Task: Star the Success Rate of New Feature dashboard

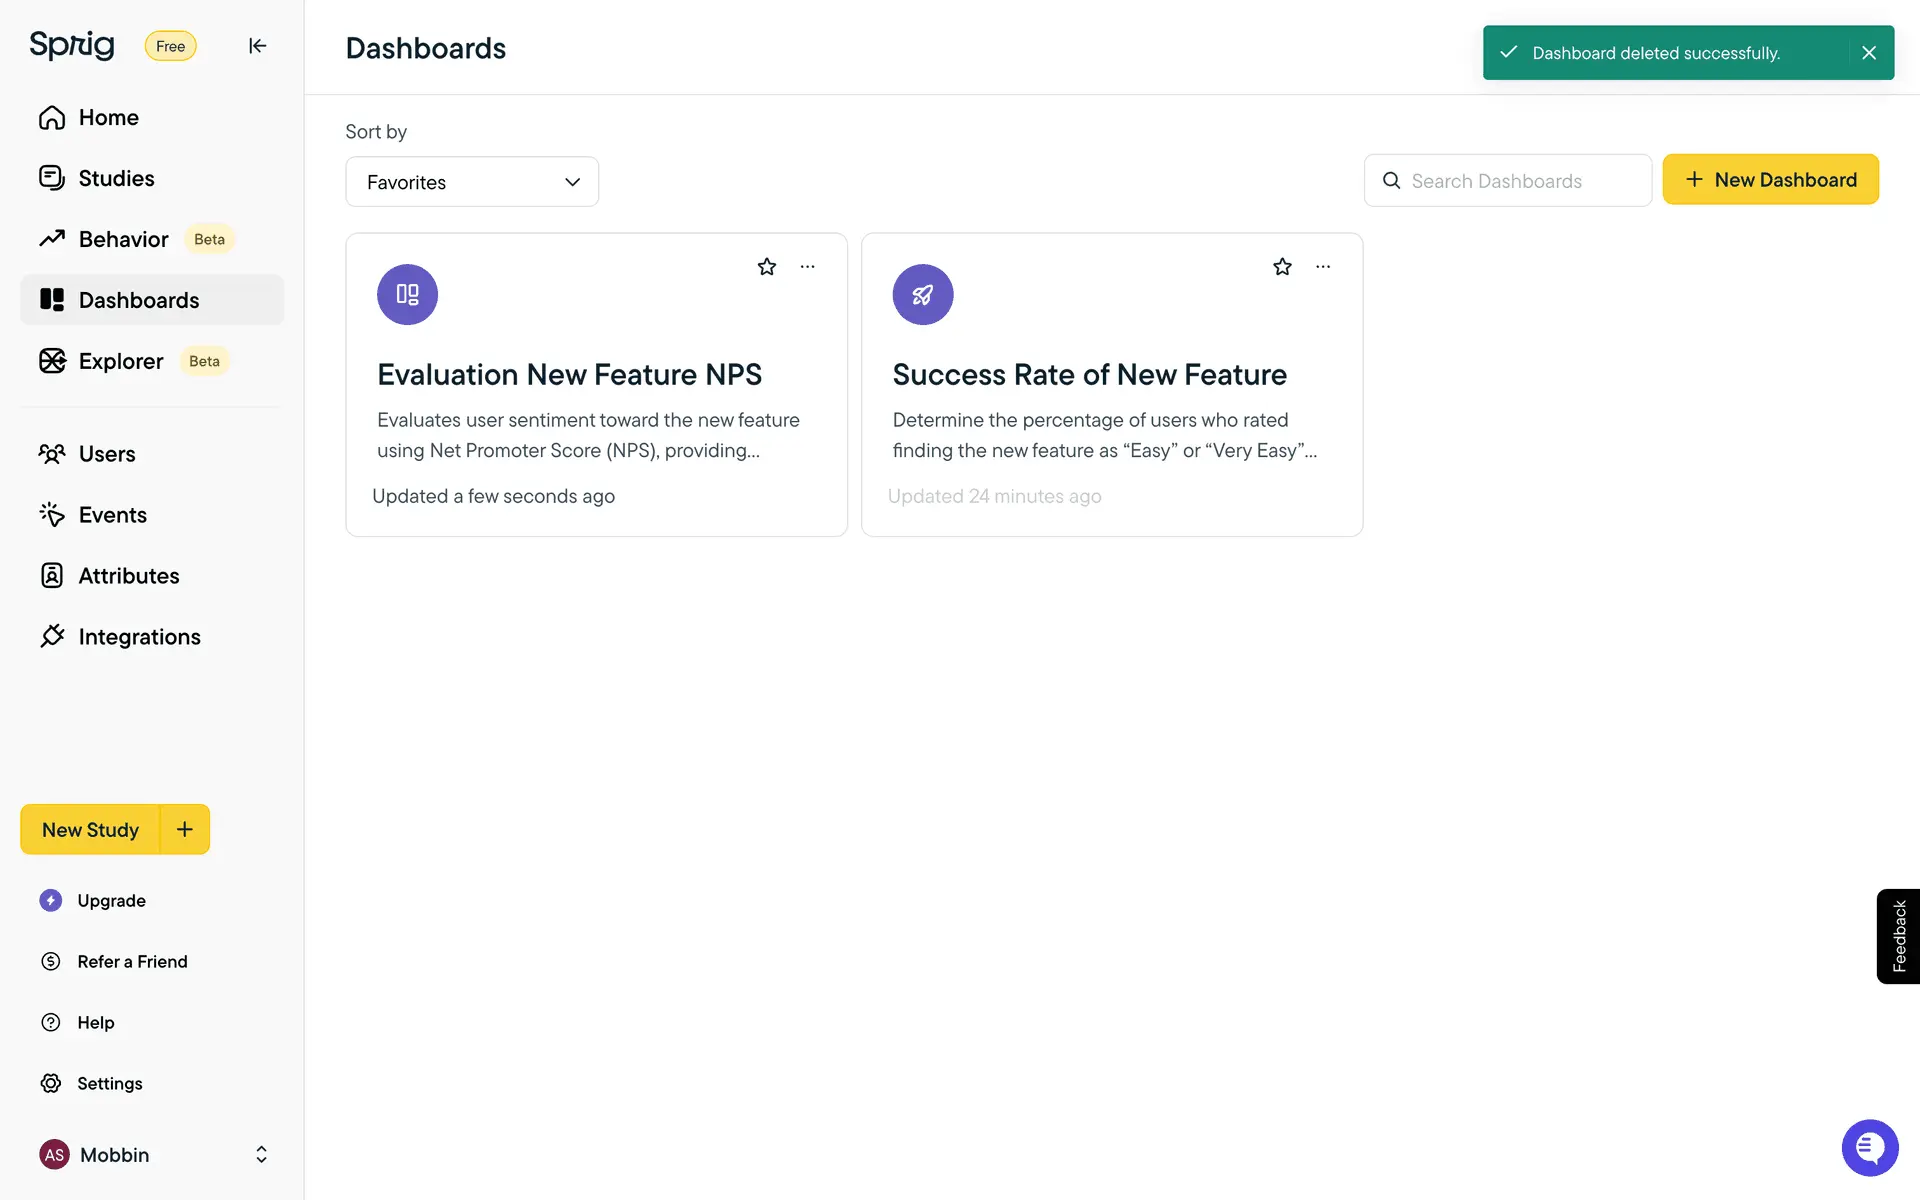Action: [1282, 267]
